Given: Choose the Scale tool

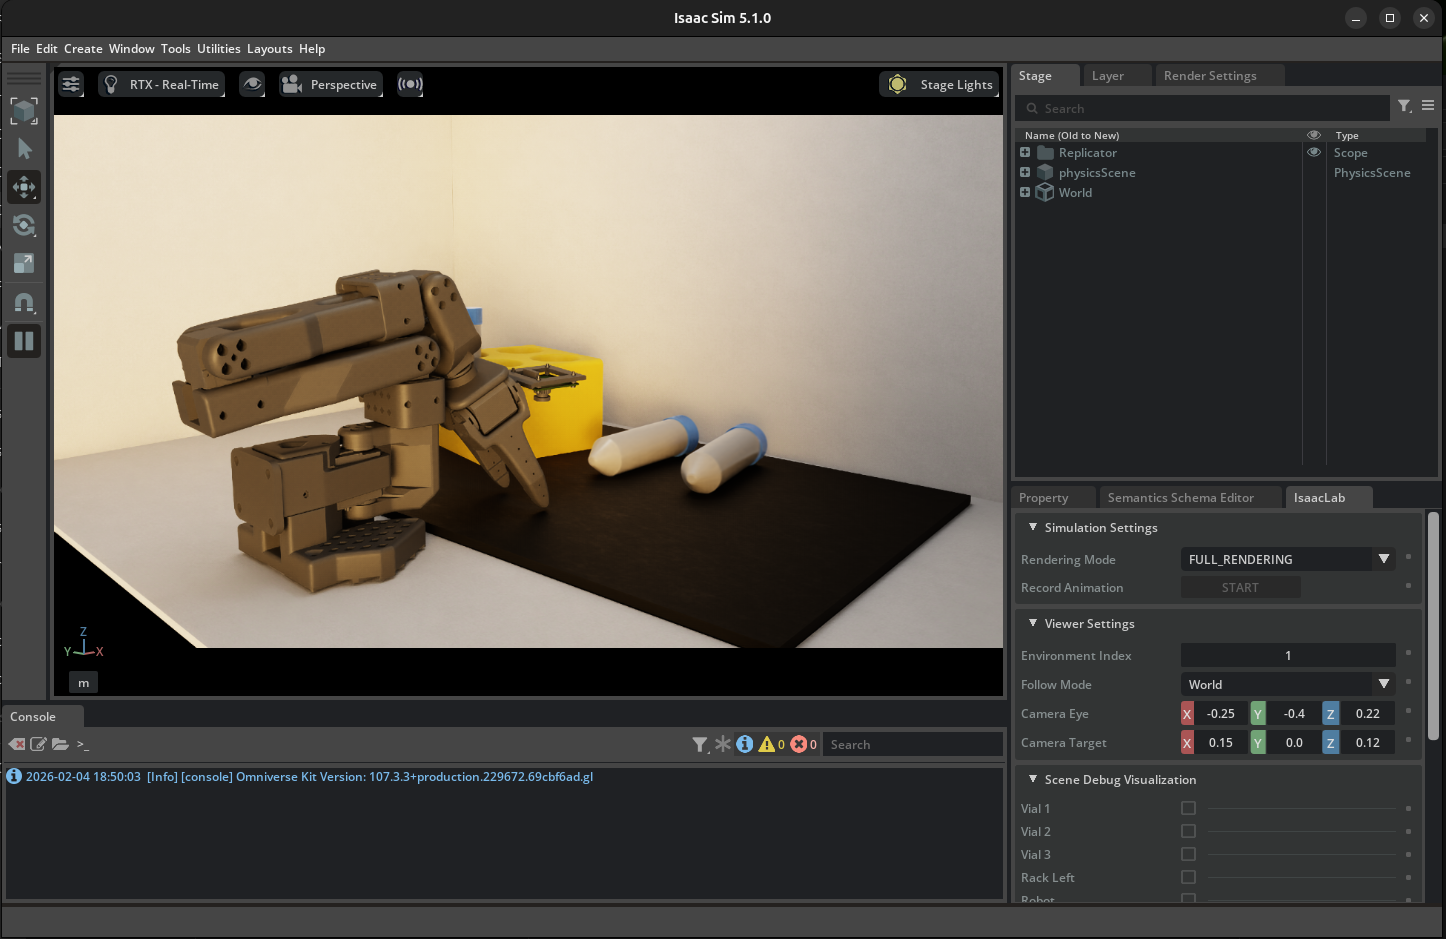Looking at the screenshot, I should tap(24, 263).
